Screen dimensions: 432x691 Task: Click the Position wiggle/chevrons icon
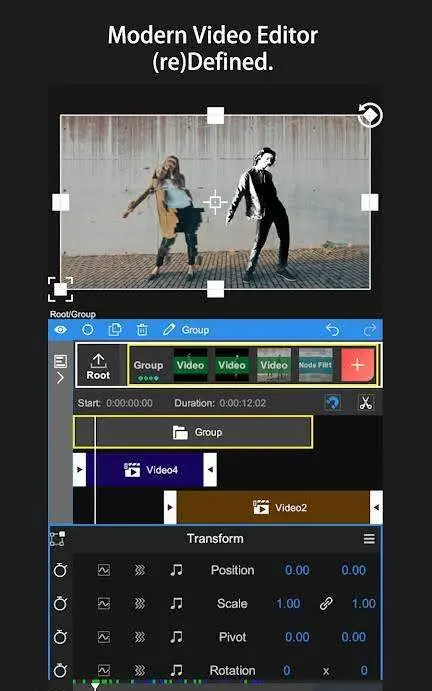pos(140,570)
